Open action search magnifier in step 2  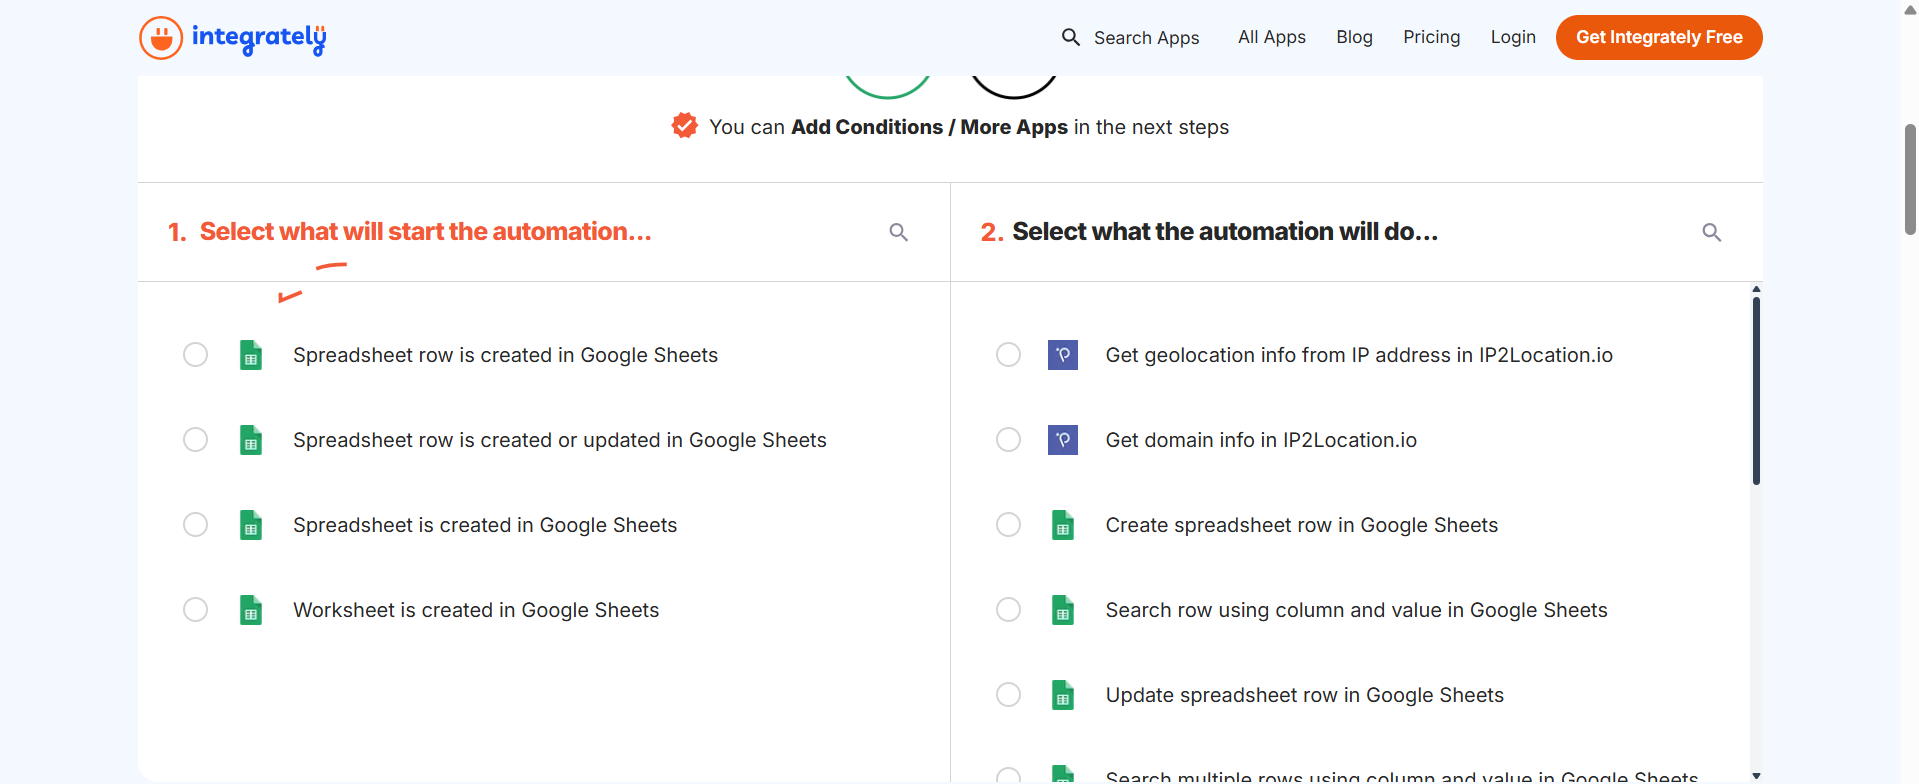point(1712,232)
